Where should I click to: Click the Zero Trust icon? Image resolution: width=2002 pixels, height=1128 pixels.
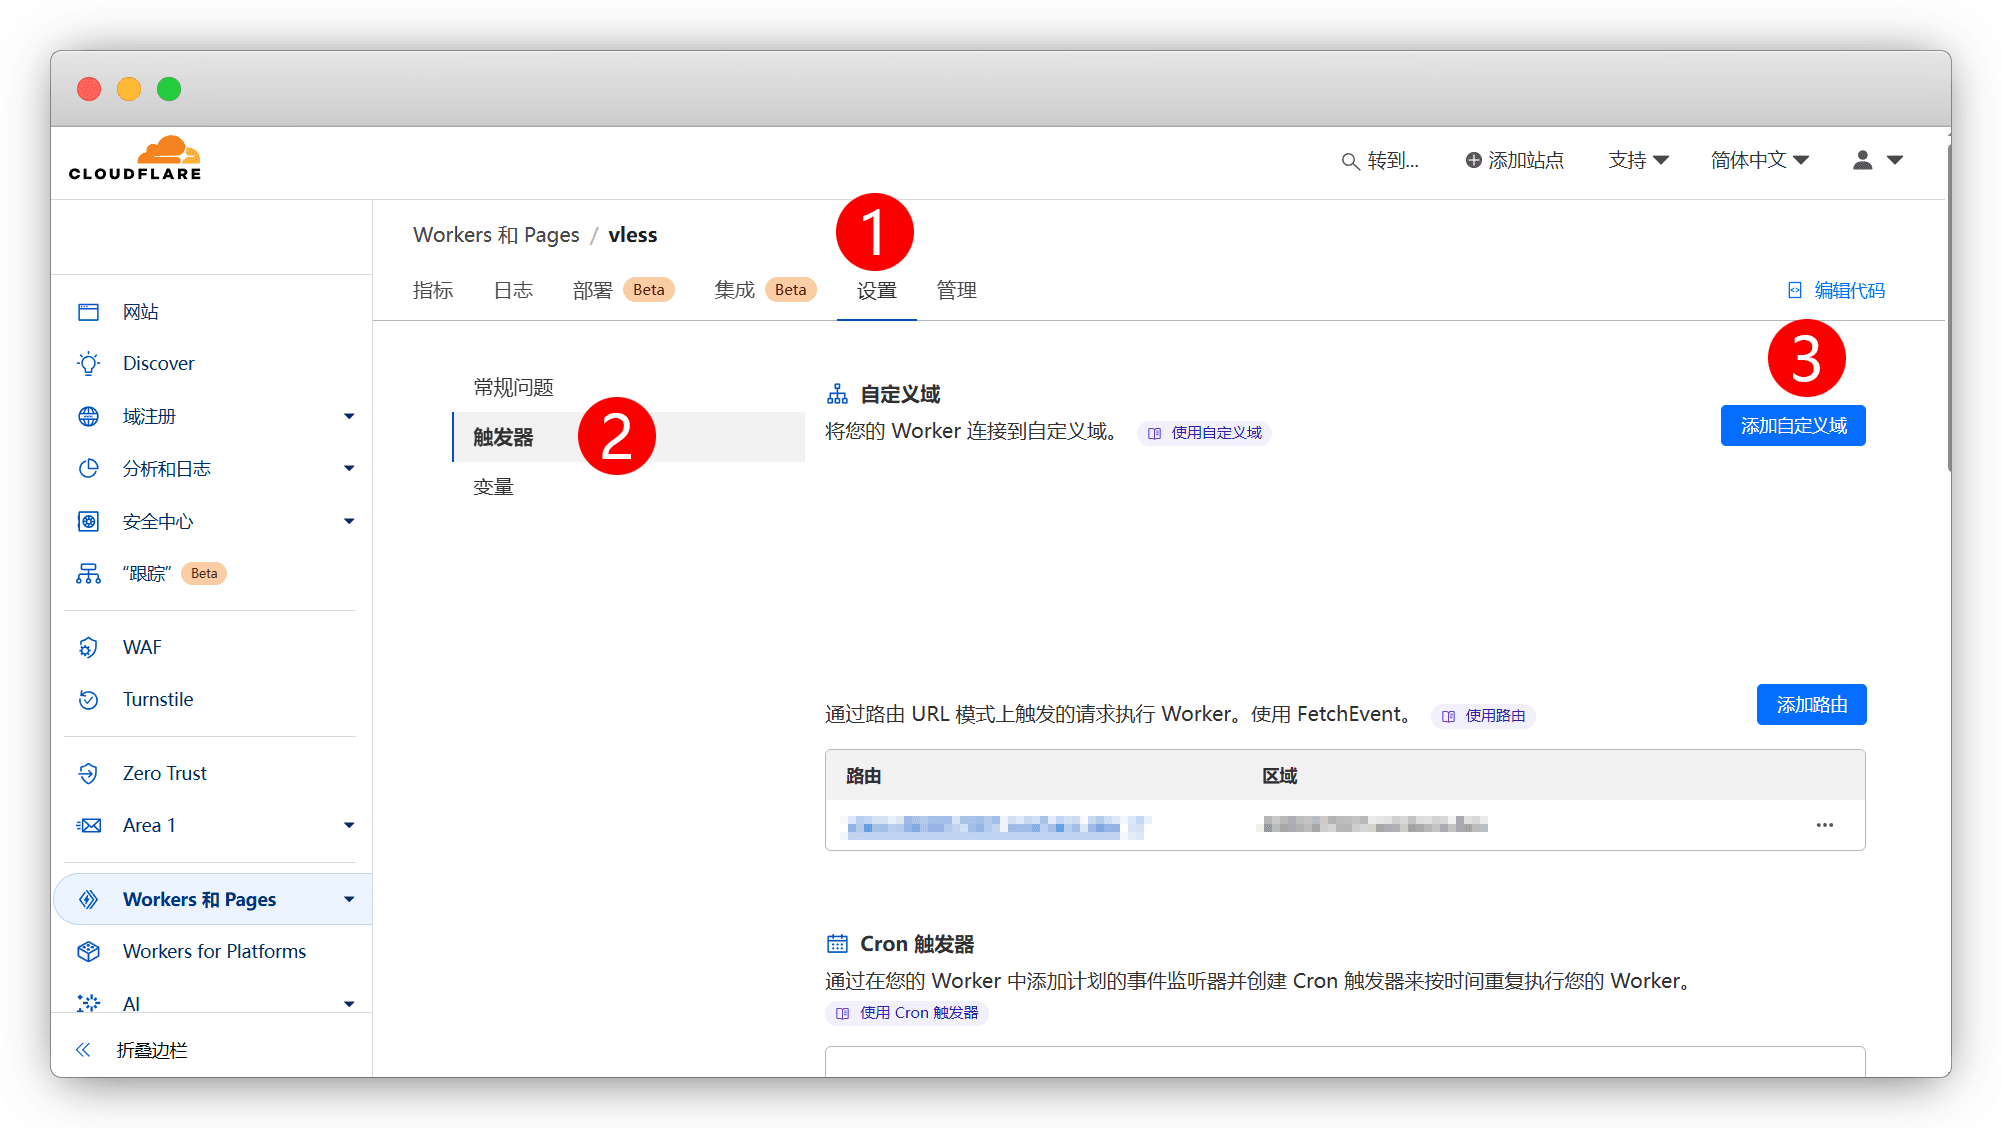89,773
